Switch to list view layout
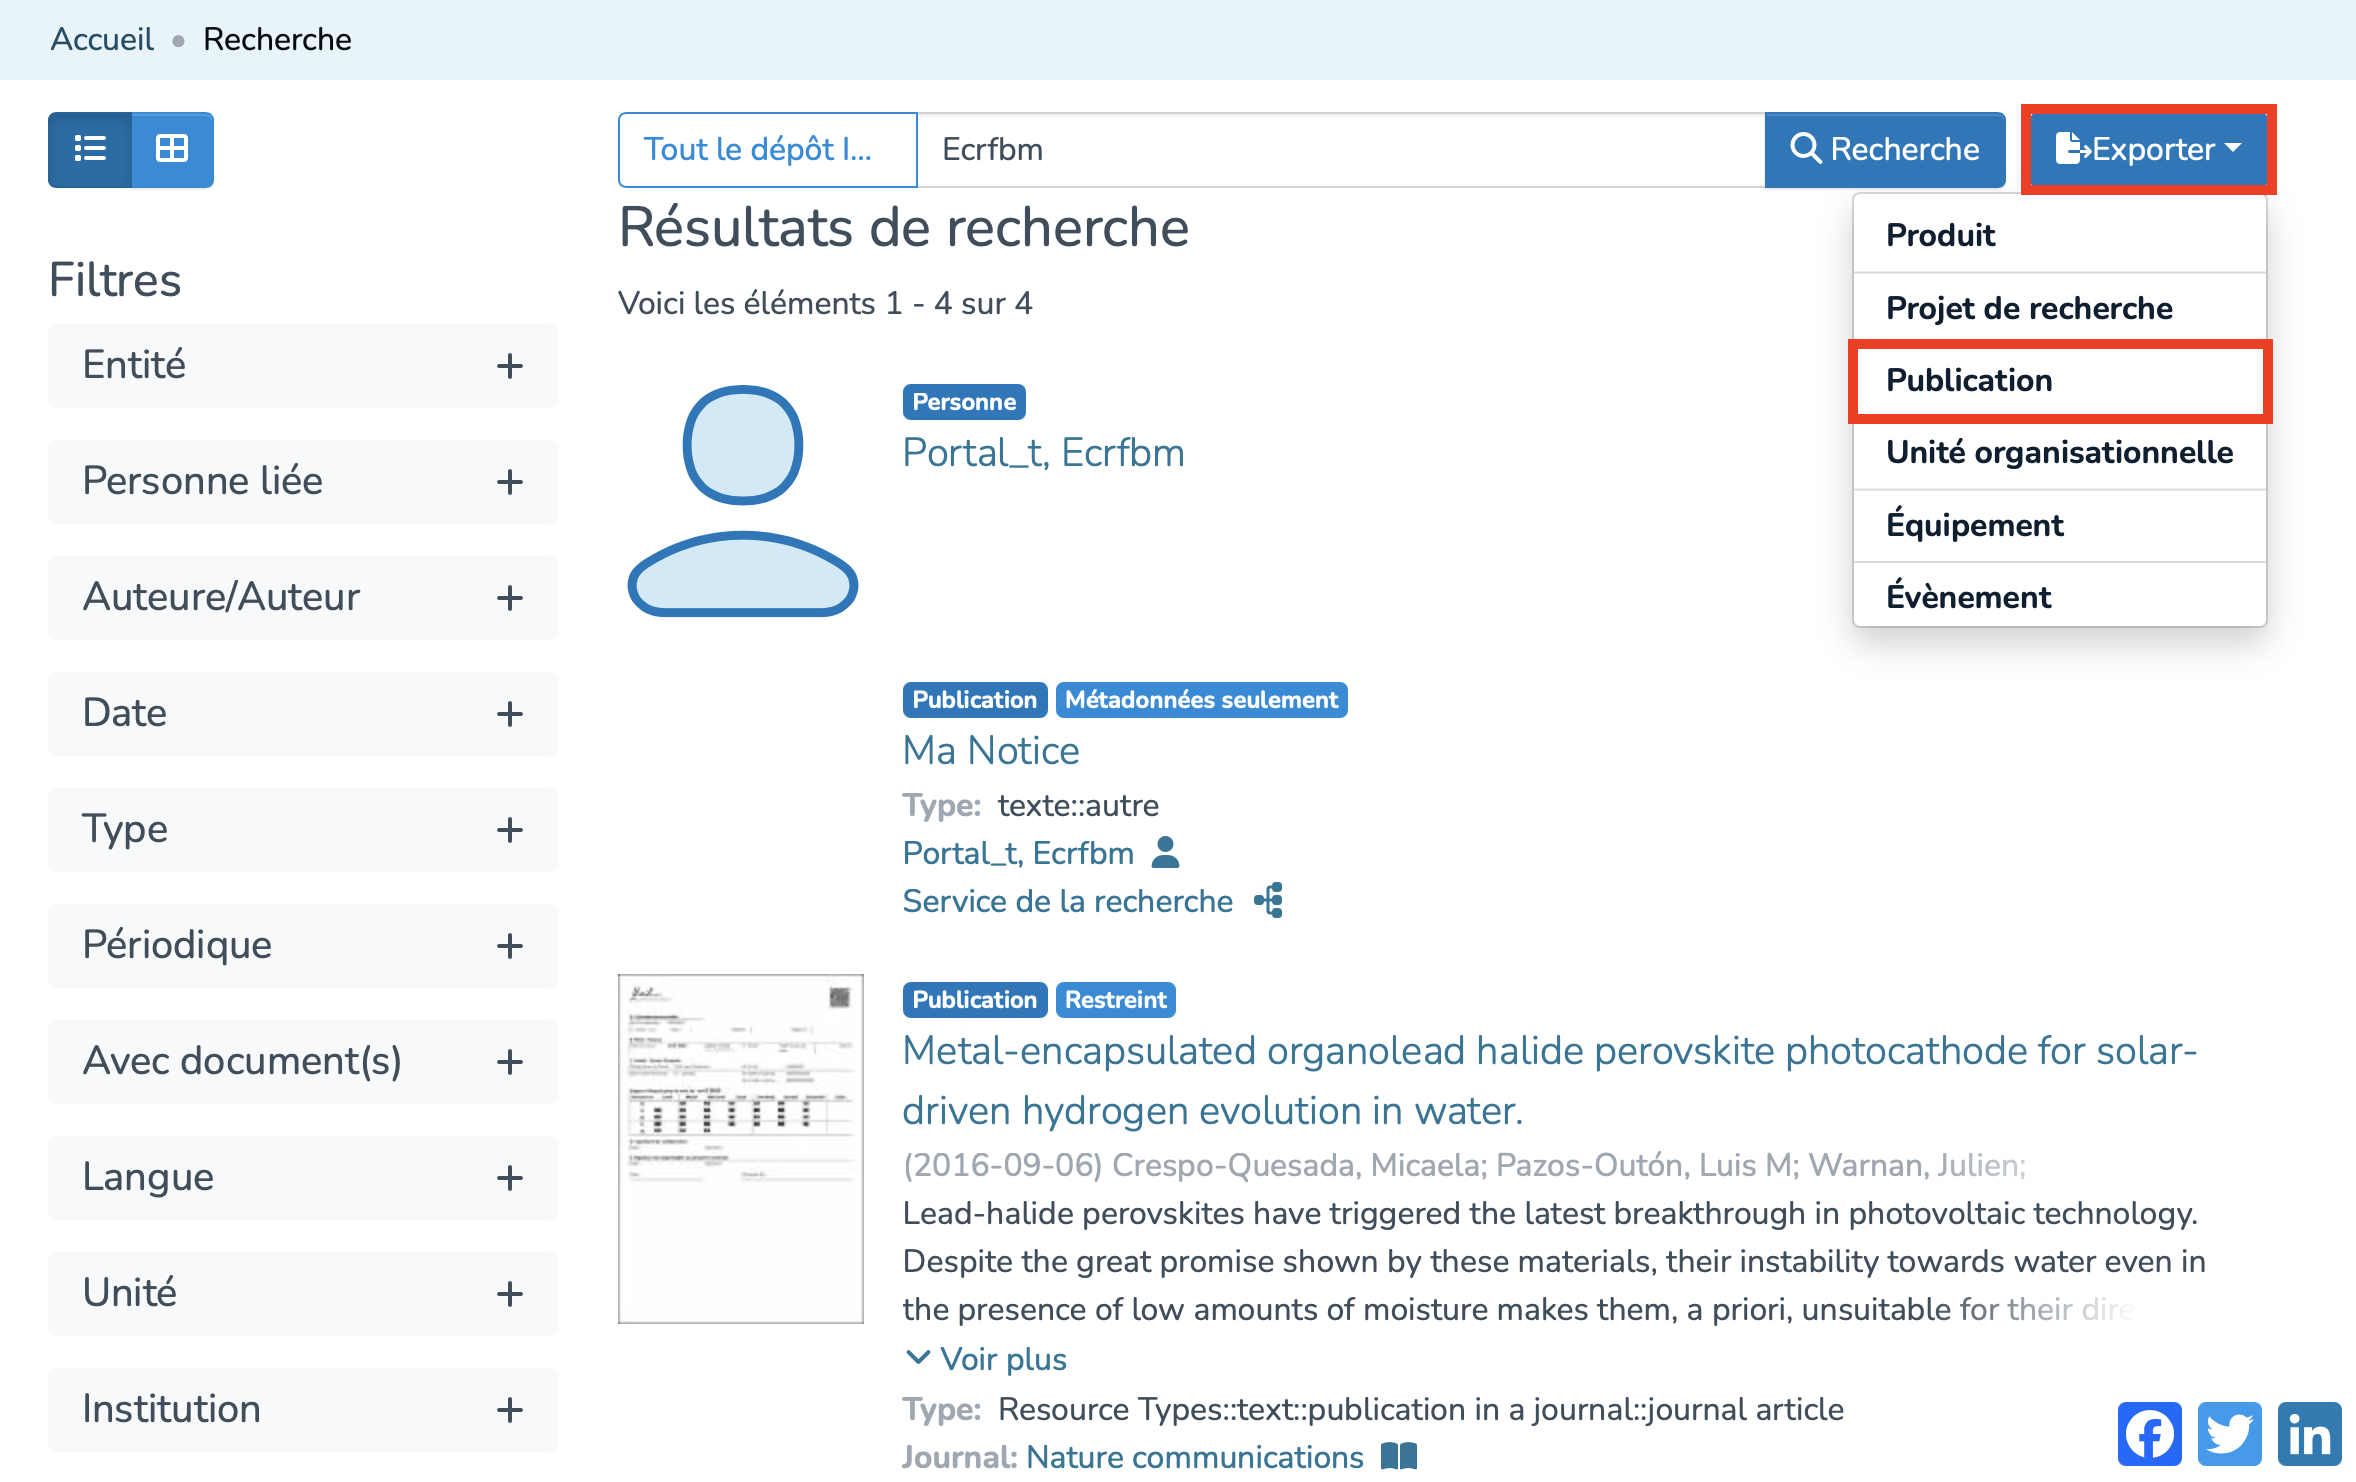Image resolution: width=2356 pixels, height=1482 pixels. click(x=90, y=149)
